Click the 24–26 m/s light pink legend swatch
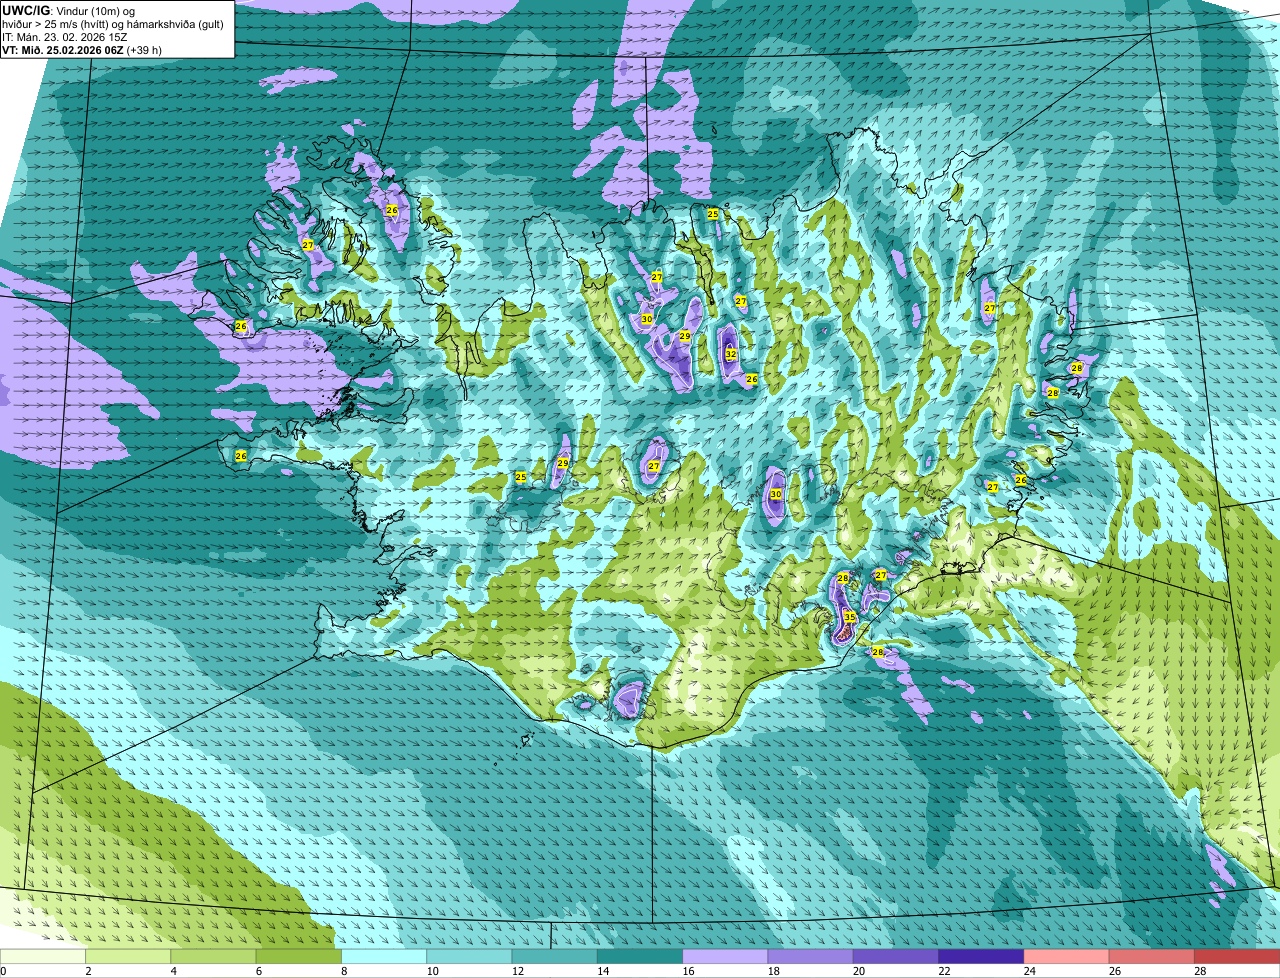 (x=1067, y=956)
